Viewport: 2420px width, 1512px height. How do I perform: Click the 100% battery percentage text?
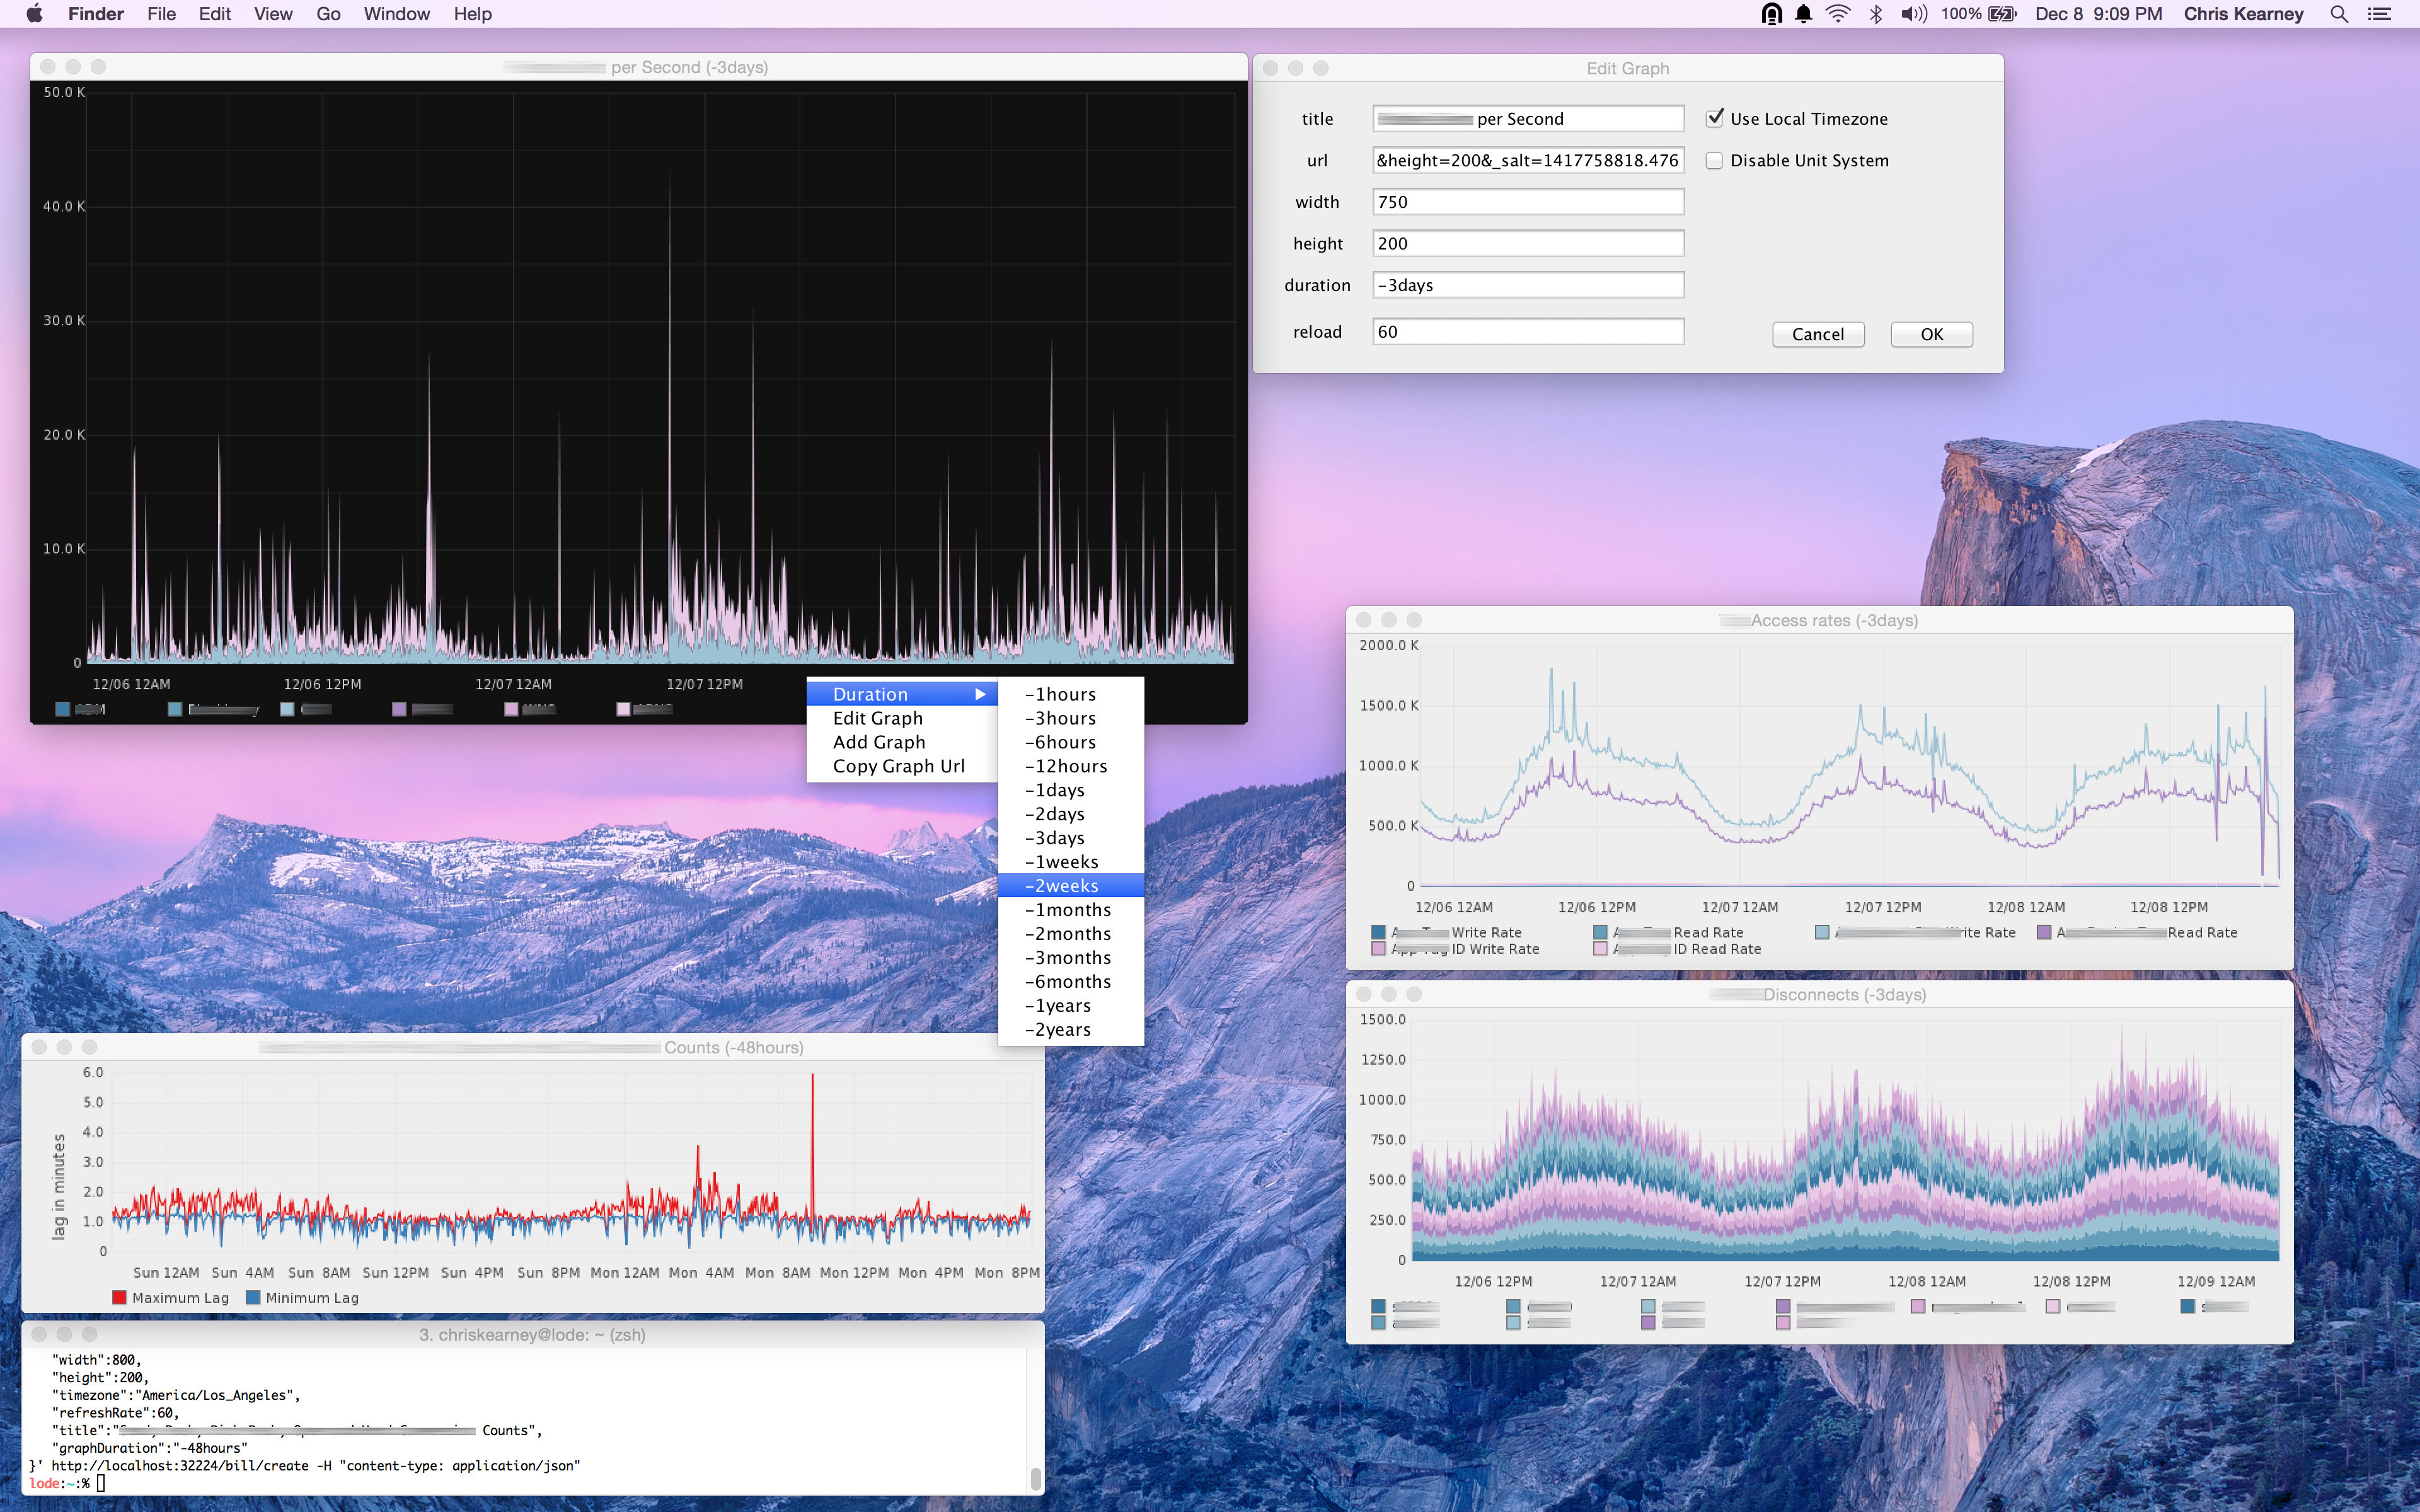pos(1961,14)
